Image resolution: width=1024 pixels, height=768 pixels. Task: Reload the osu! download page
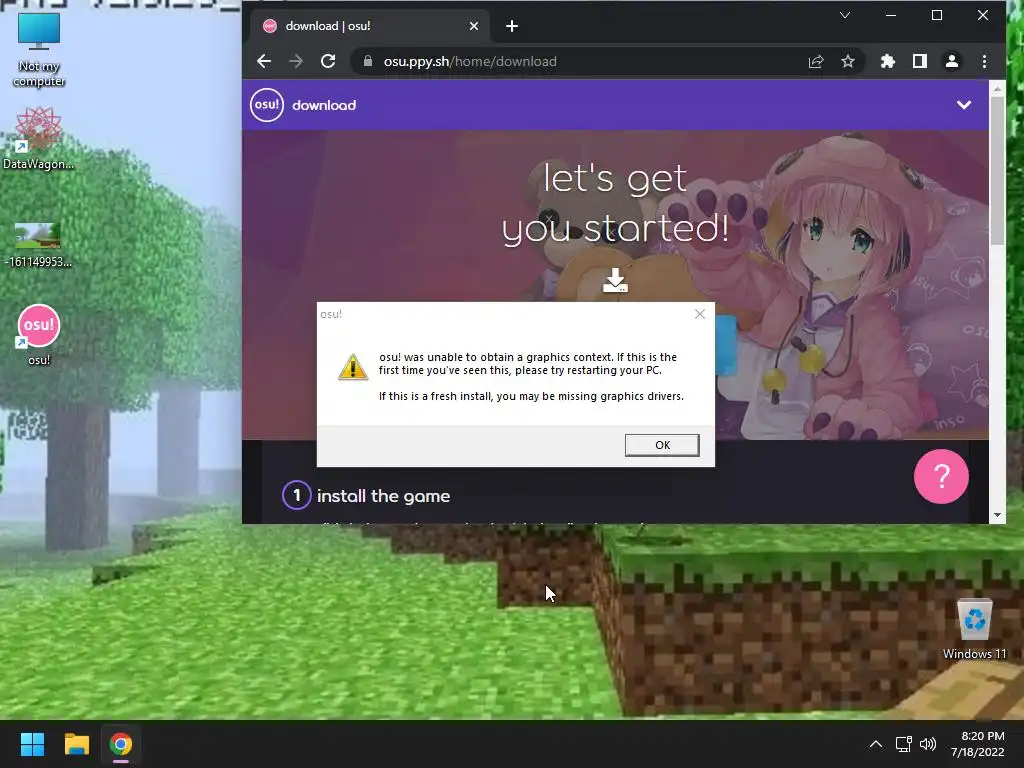click(328, 61)
